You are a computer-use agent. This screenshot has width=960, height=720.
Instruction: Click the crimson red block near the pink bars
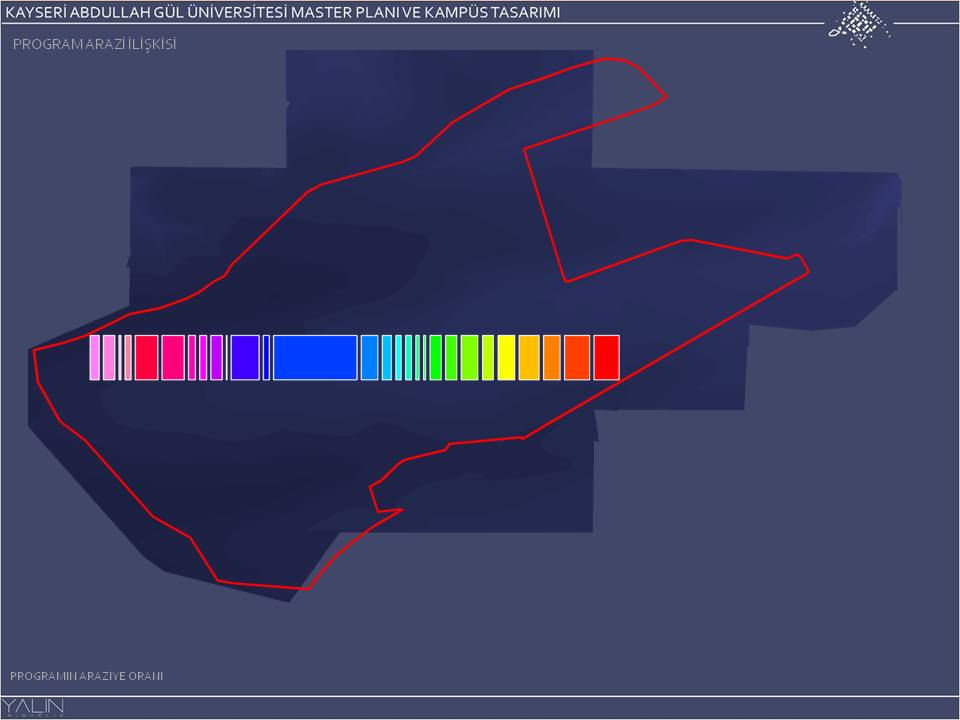point(146,358)
